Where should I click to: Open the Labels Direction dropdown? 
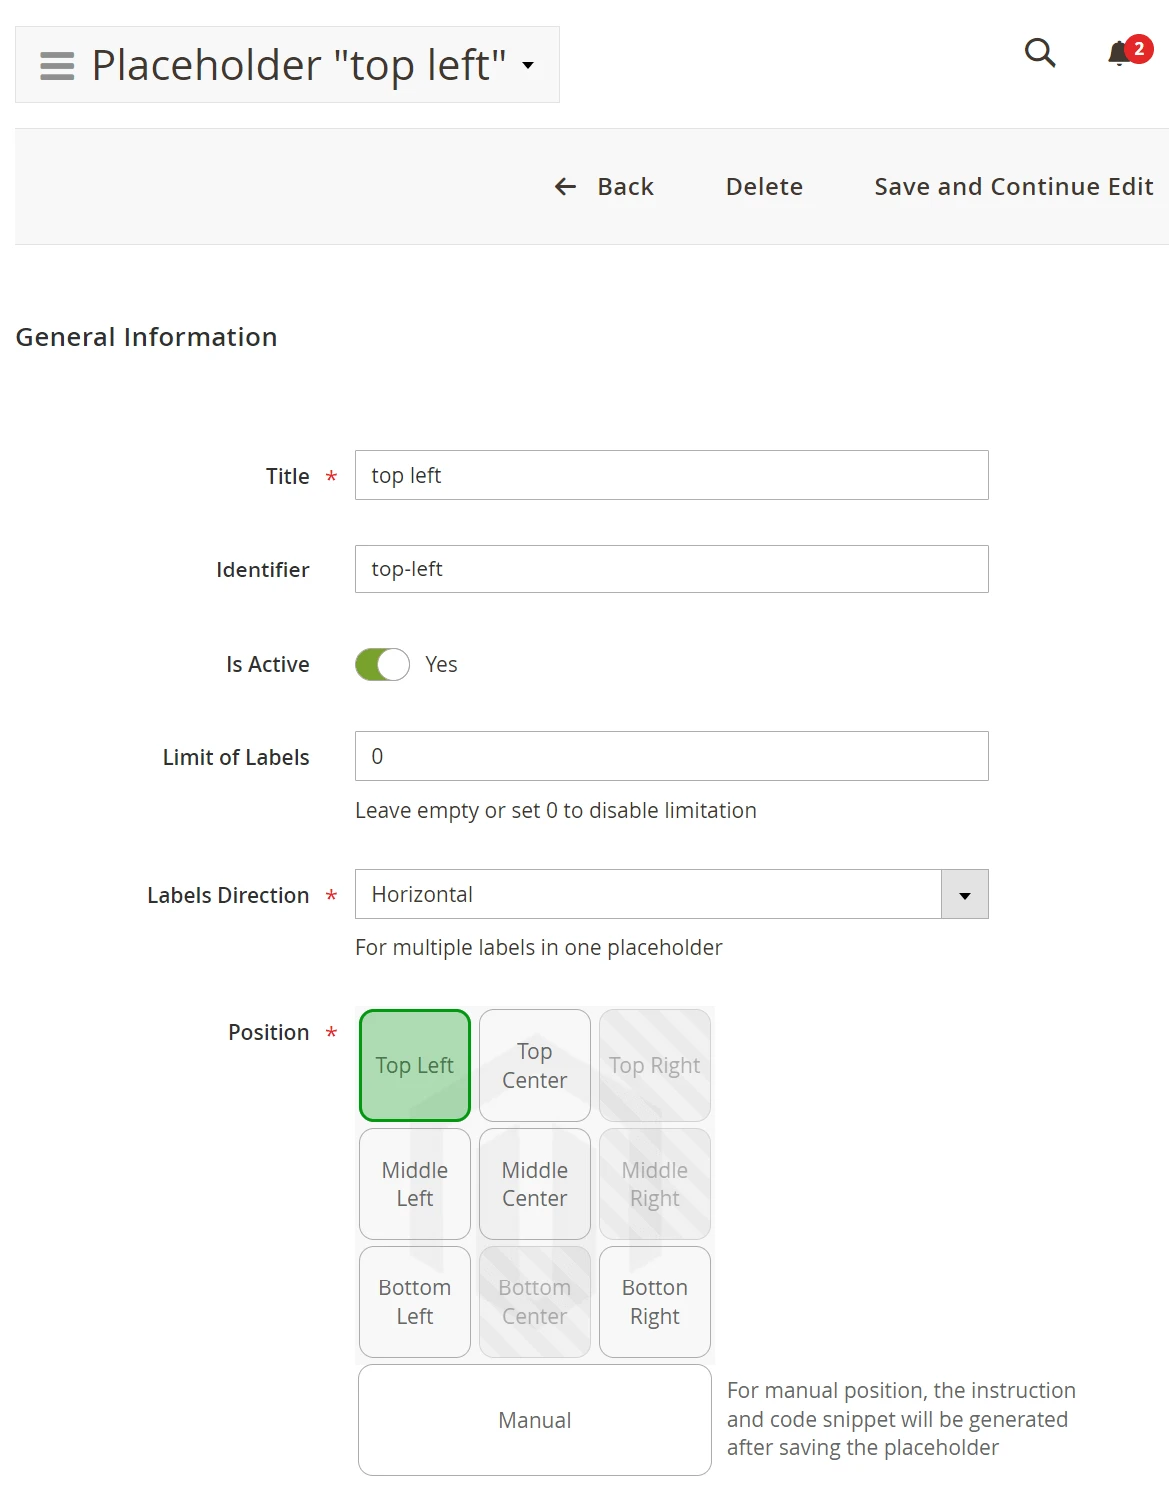[x=648, y=894]
